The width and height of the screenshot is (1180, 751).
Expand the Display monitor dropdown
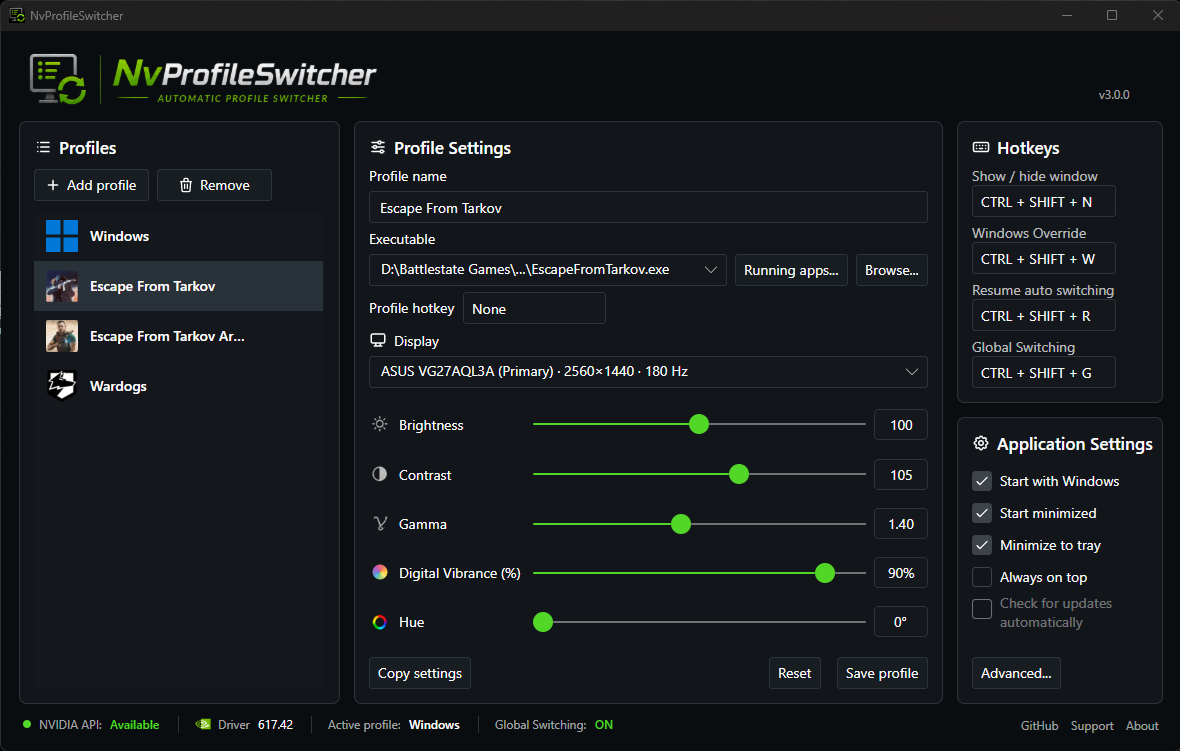point(911,372)
